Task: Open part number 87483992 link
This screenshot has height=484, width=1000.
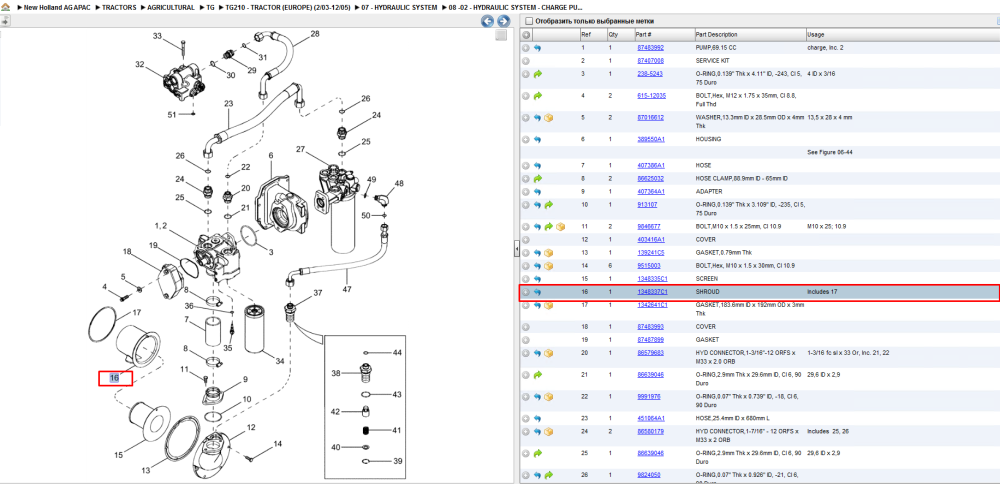Action: (x=651, y=48)
